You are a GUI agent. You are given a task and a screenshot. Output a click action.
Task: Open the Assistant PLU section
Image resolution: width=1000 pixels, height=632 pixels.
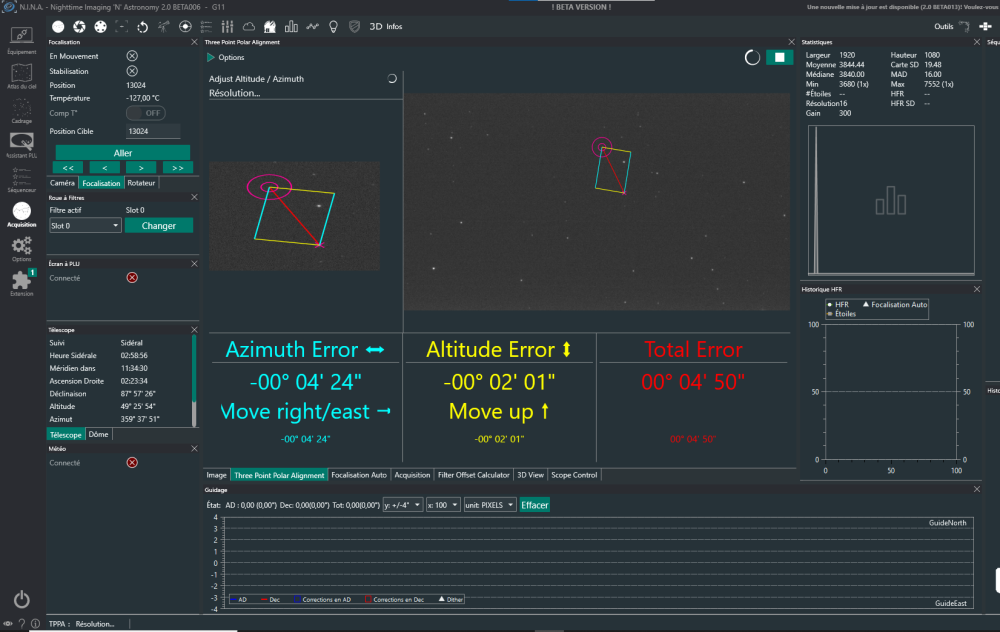(22, 145)
